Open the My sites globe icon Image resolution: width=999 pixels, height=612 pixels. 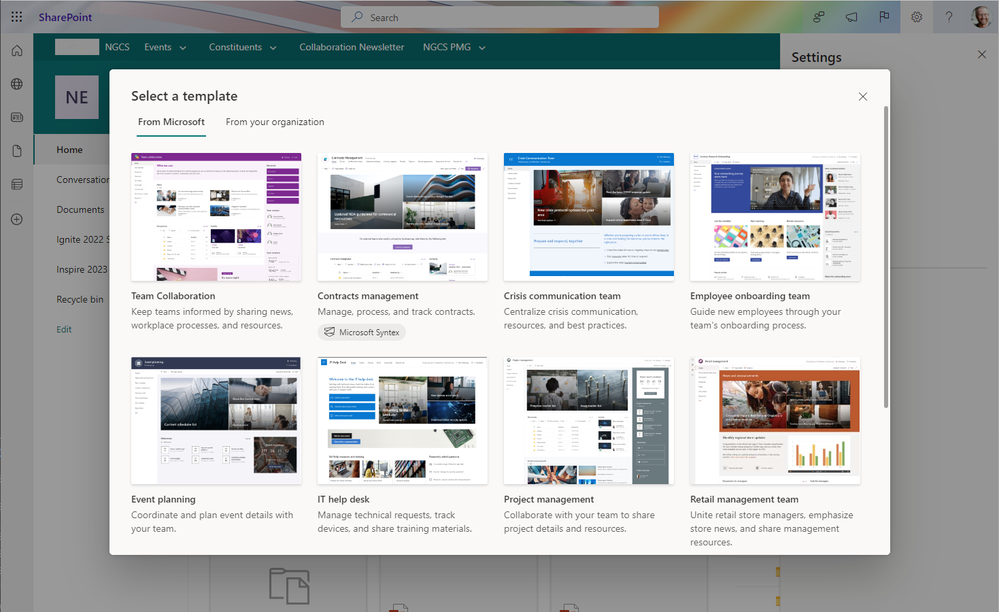[17, 84]
